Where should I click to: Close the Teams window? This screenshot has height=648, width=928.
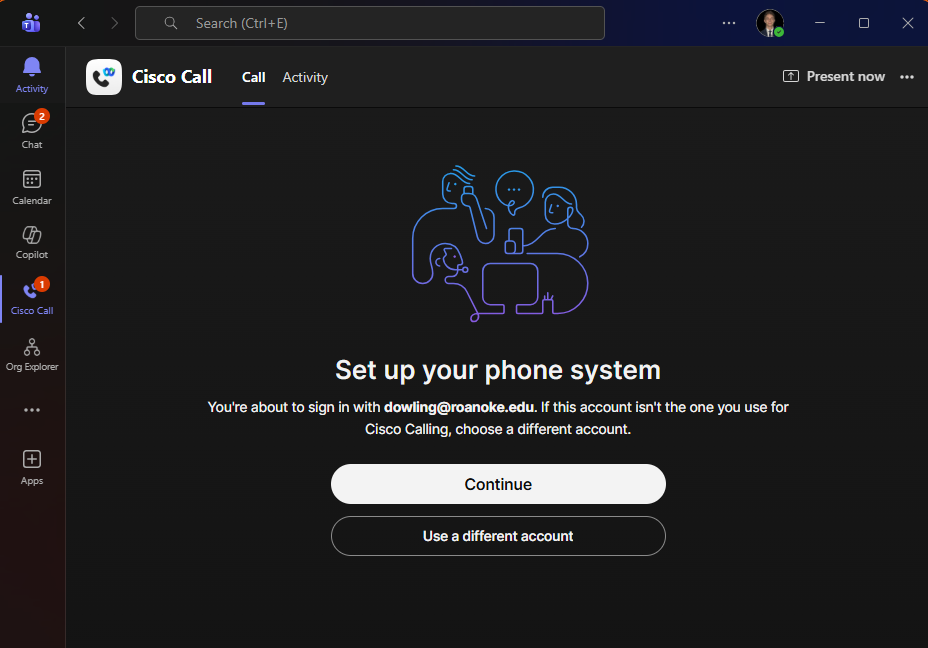click(x=908, y=23)
